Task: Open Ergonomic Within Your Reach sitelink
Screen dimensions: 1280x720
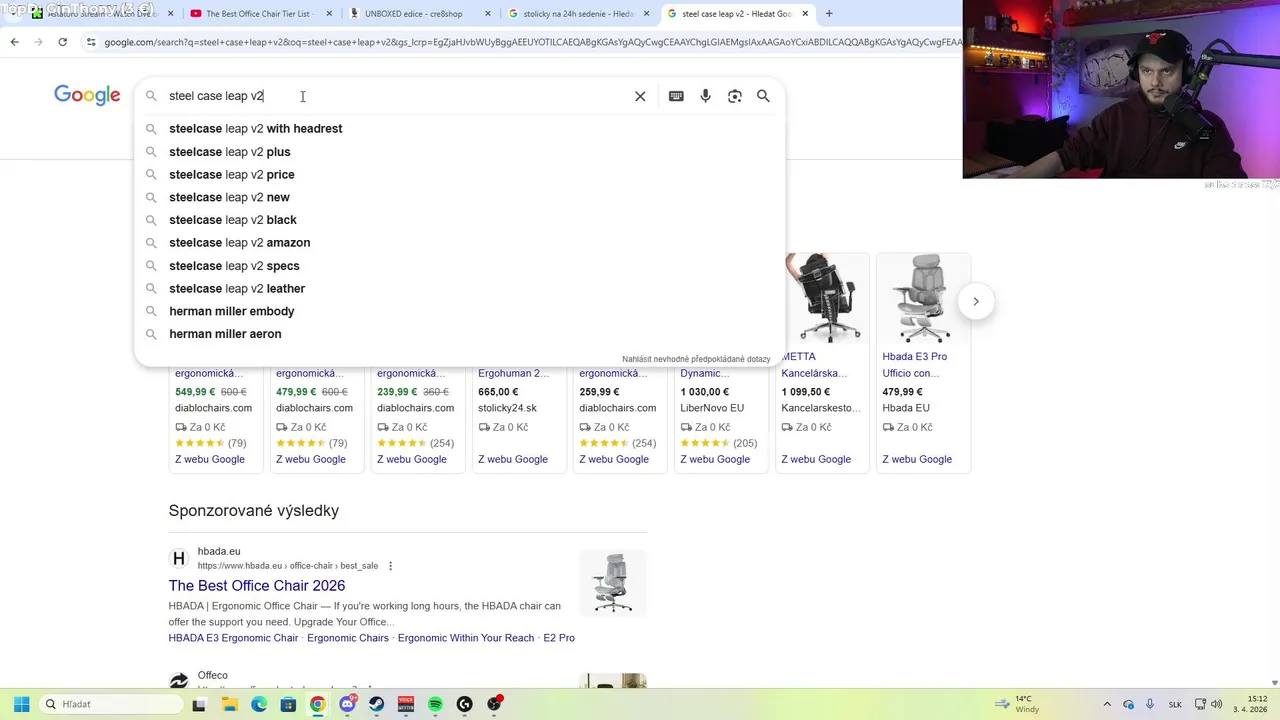Action: [x=466, y=638]
